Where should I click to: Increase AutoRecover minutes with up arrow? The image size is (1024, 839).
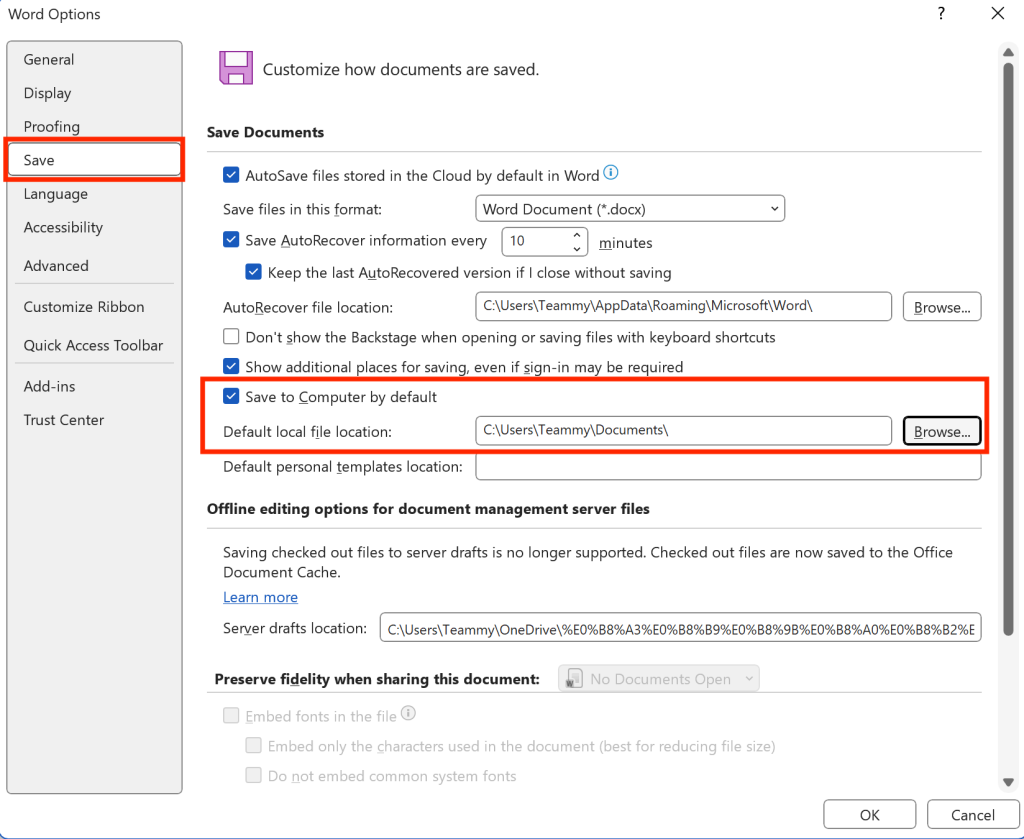(x=577, y=235)
